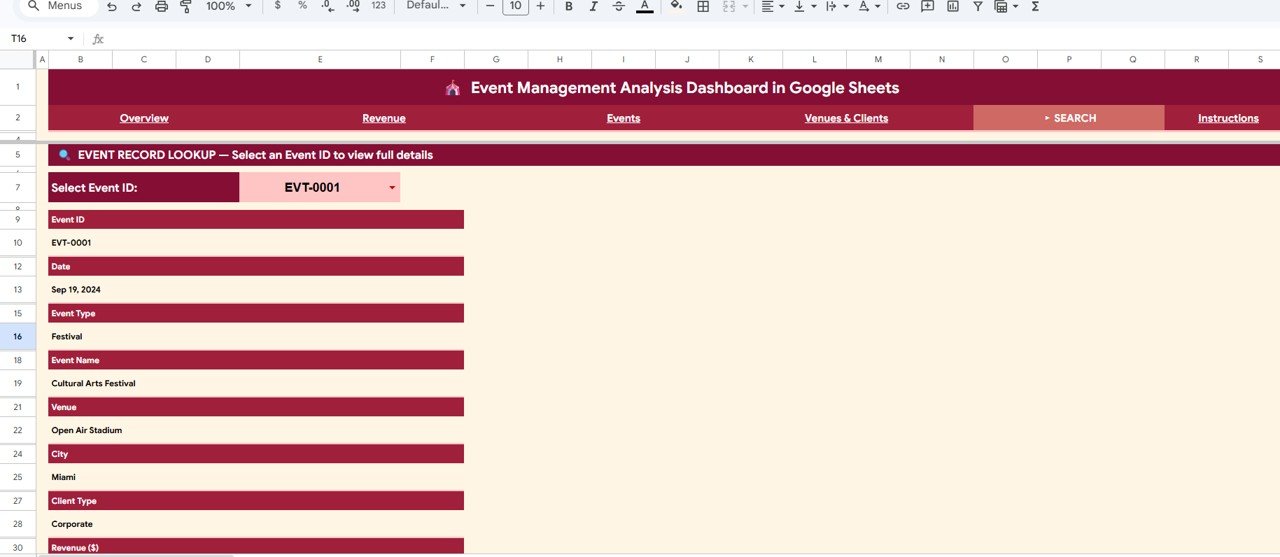Click the 'Sep 19, 2024' cell
1280x557 pixels.
[256, 289]
